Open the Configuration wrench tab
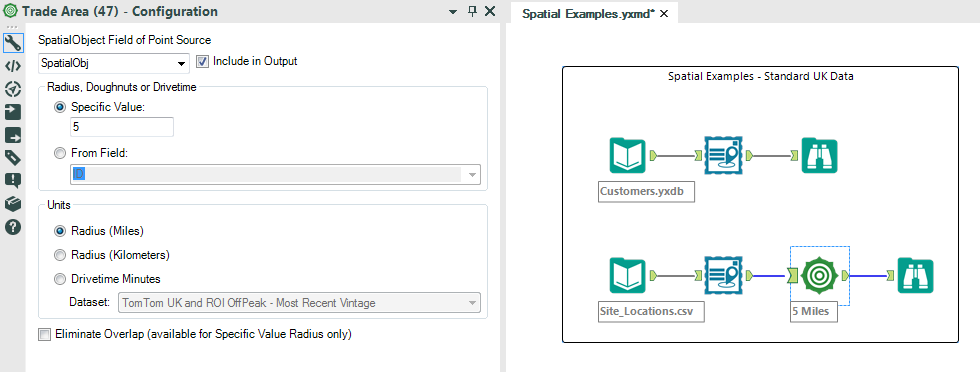This screenshot has width=980, height=372. click(12, 43)
